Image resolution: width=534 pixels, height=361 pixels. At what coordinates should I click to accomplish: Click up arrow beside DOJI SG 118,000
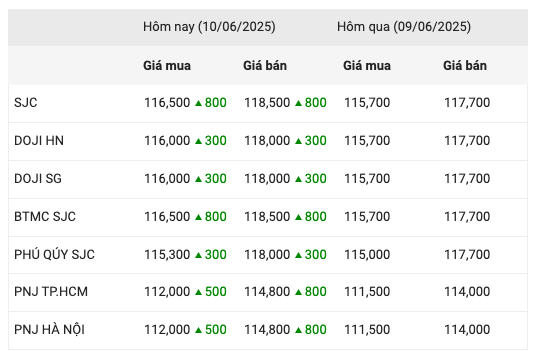[x=299, y=179]
